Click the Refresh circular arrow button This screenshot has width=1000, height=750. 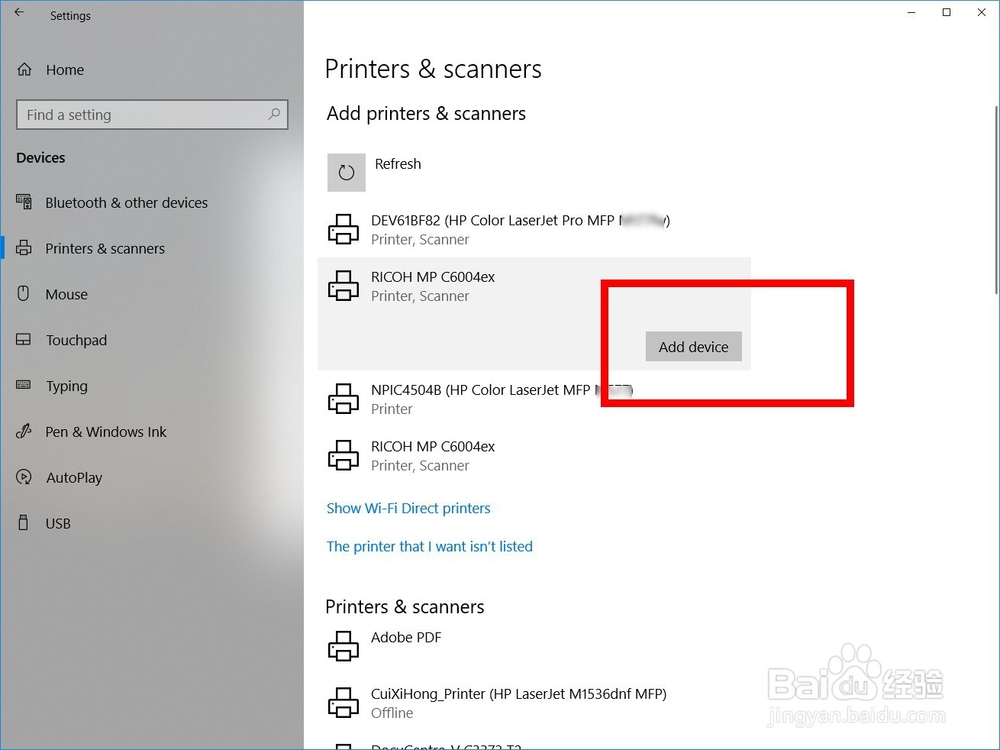pos(346,172)
